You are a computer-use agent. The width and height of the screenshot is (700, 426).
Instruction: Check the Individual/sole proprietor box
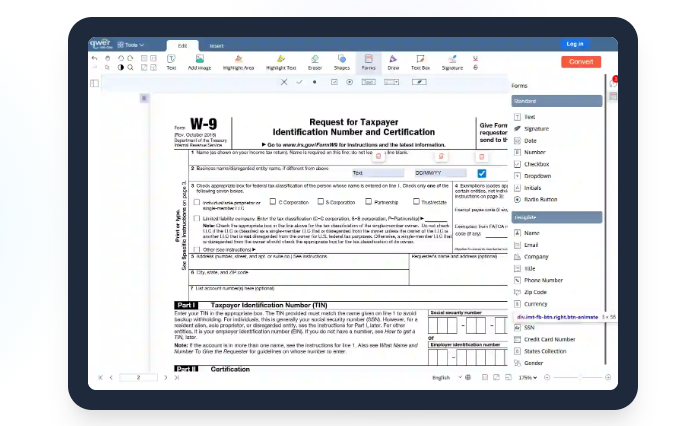196,202
